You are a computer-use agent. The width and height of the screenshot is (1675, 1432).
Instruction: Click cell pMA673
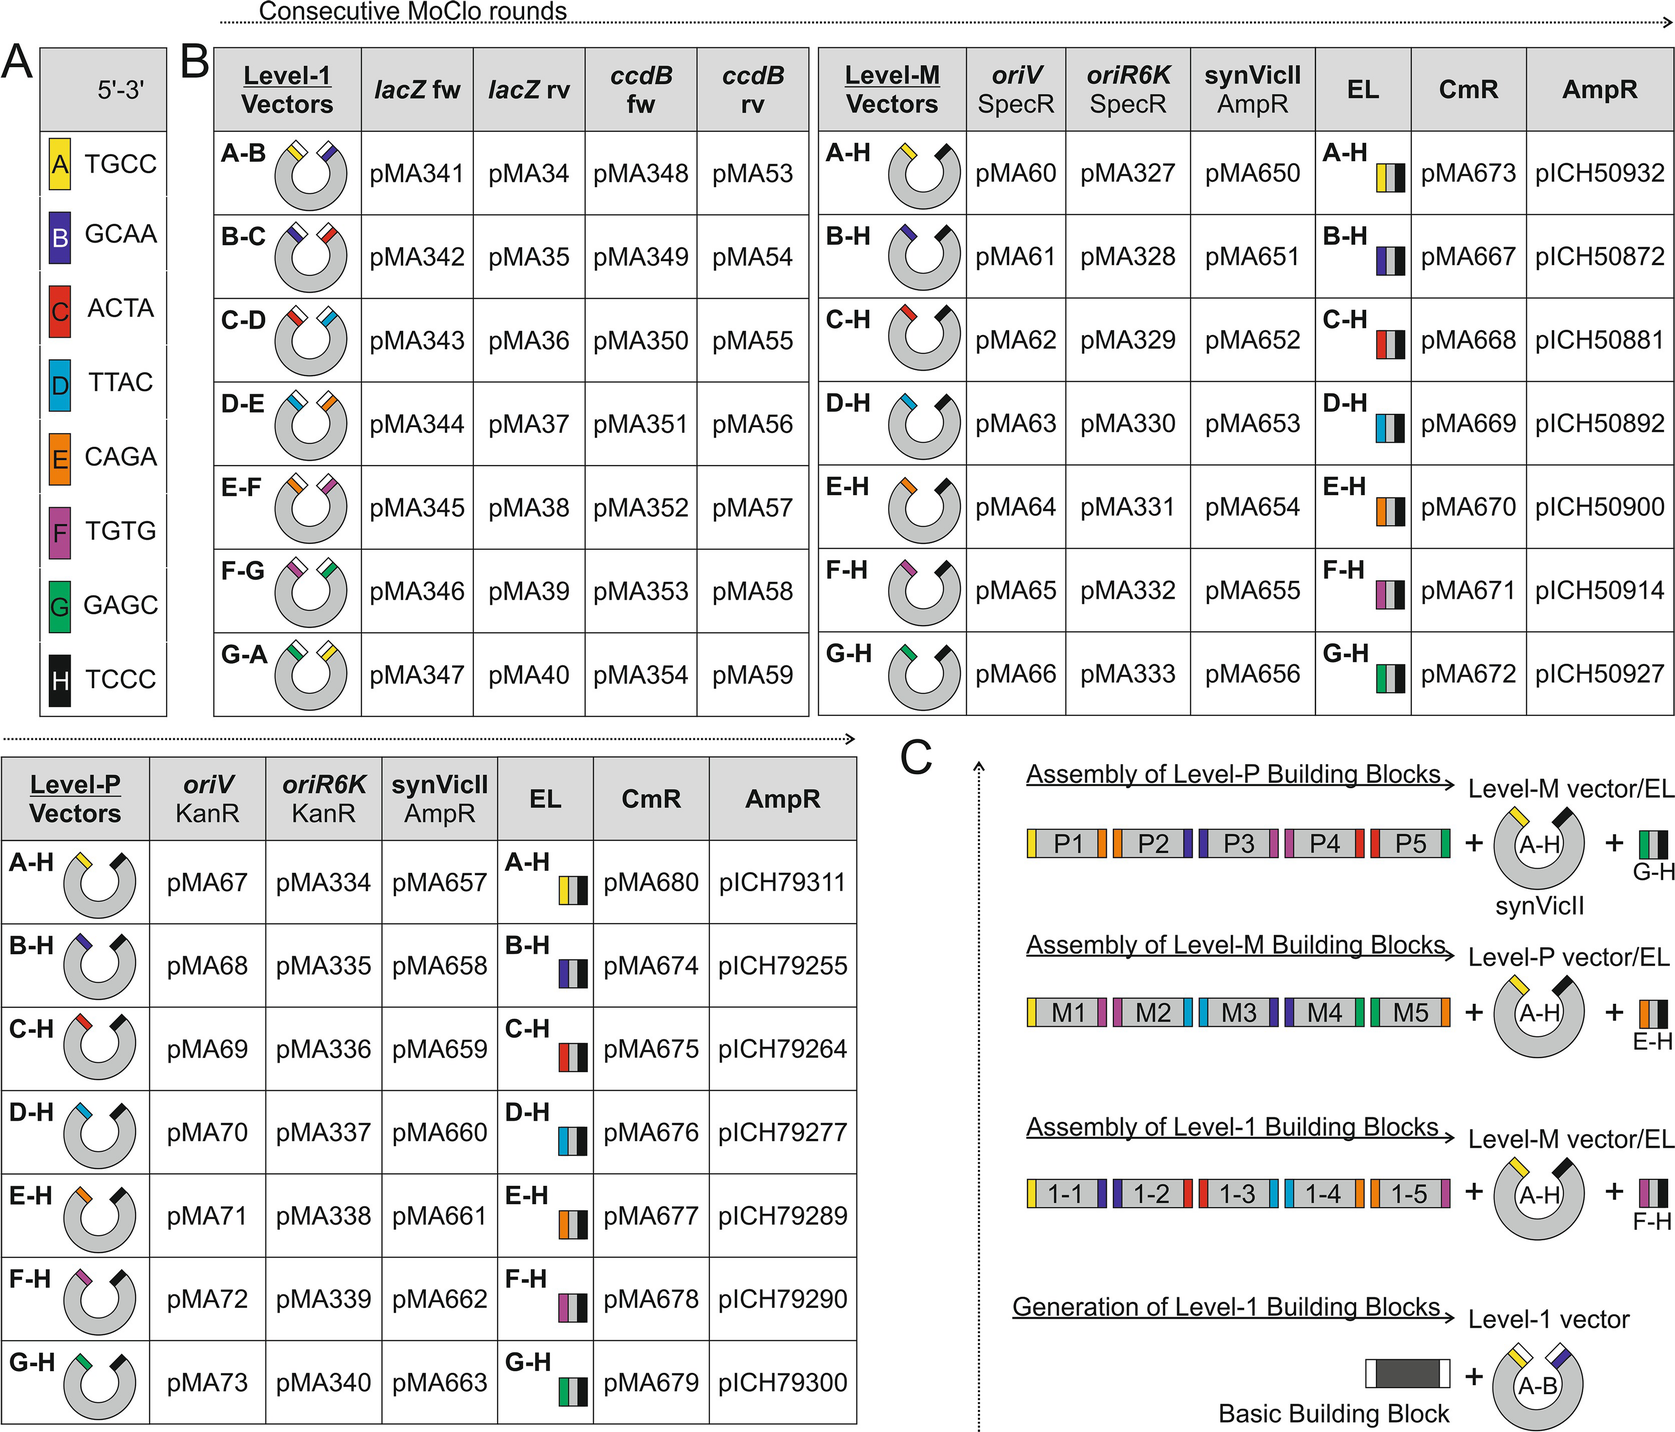[1468, 174]
